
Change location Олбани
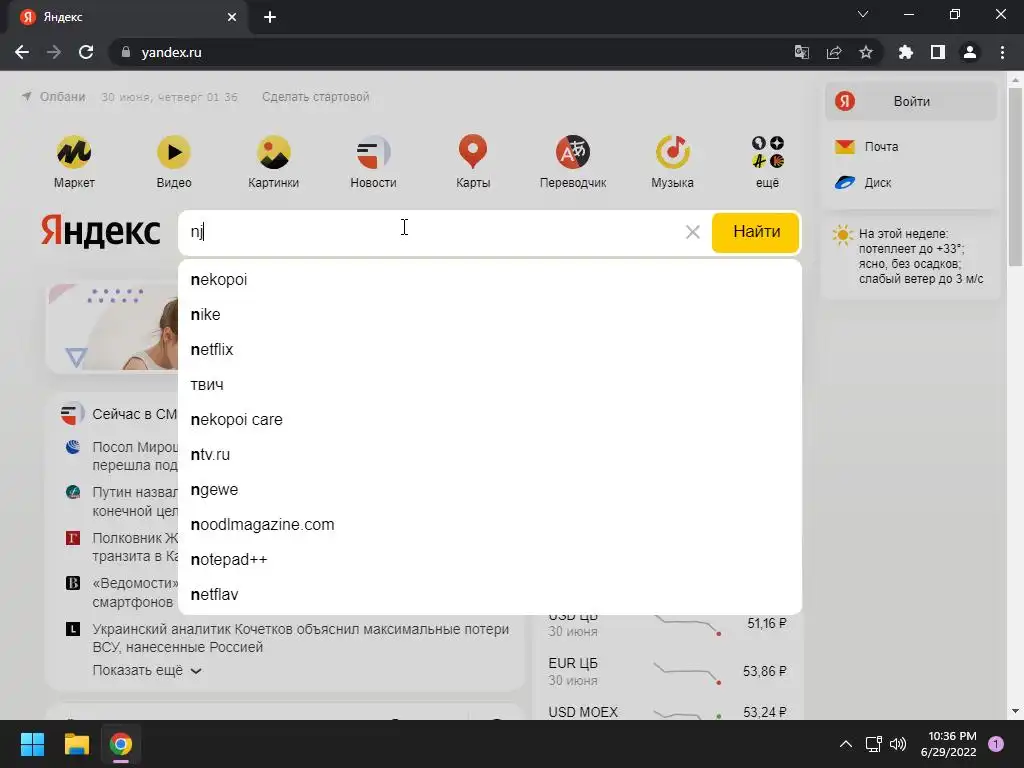pyautogui.click(x=54, y=97)
